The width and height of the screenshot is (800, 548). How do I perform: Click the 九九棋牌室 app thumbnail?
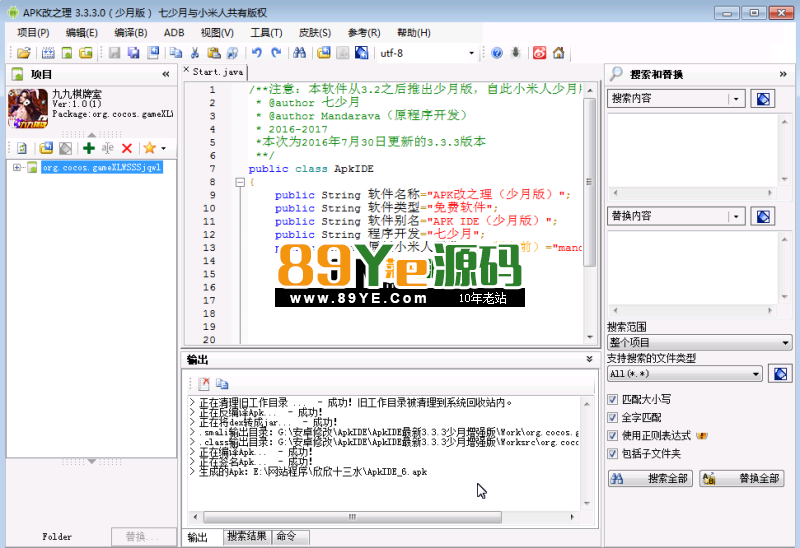(x=28, y=108)
